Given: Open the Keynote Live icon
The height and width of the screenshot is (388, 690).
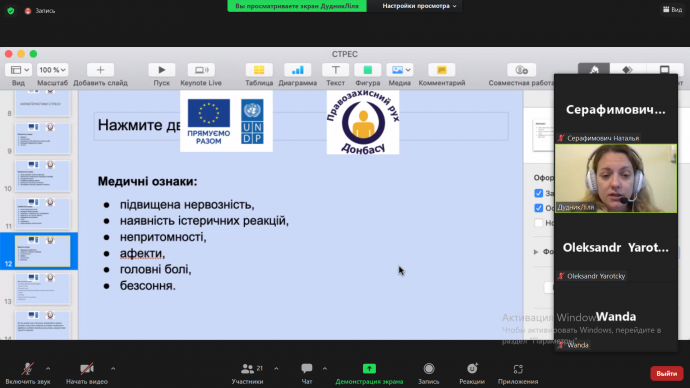Looking at the screenshot, I should pos(201,70).
